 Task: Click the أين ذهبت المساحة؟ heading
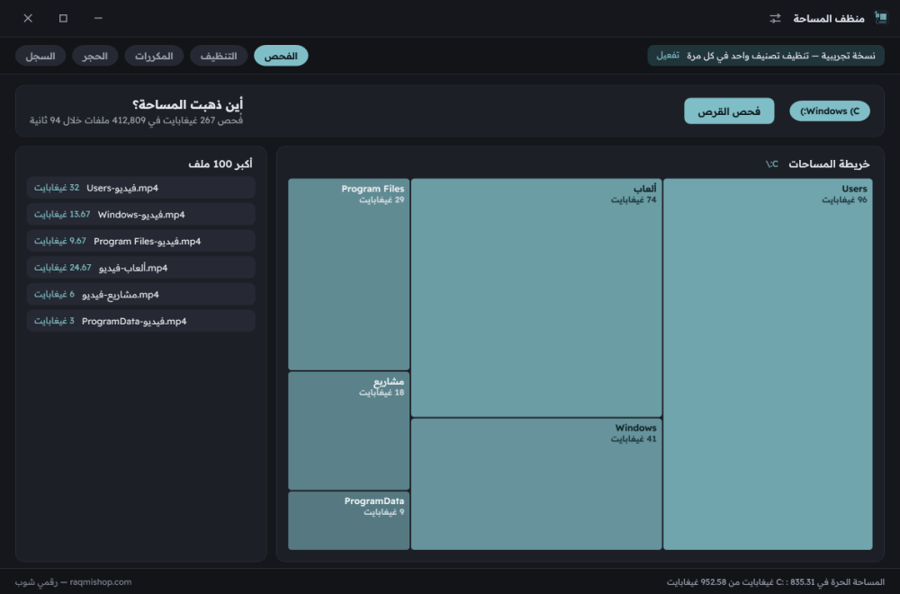pos(188,104)
